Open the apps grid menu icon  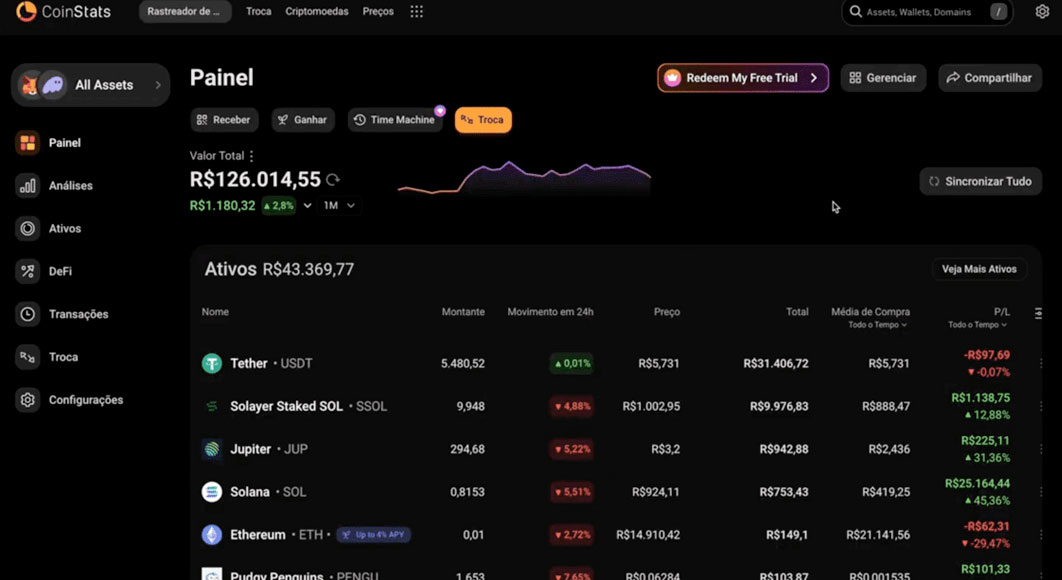(417, 12)
